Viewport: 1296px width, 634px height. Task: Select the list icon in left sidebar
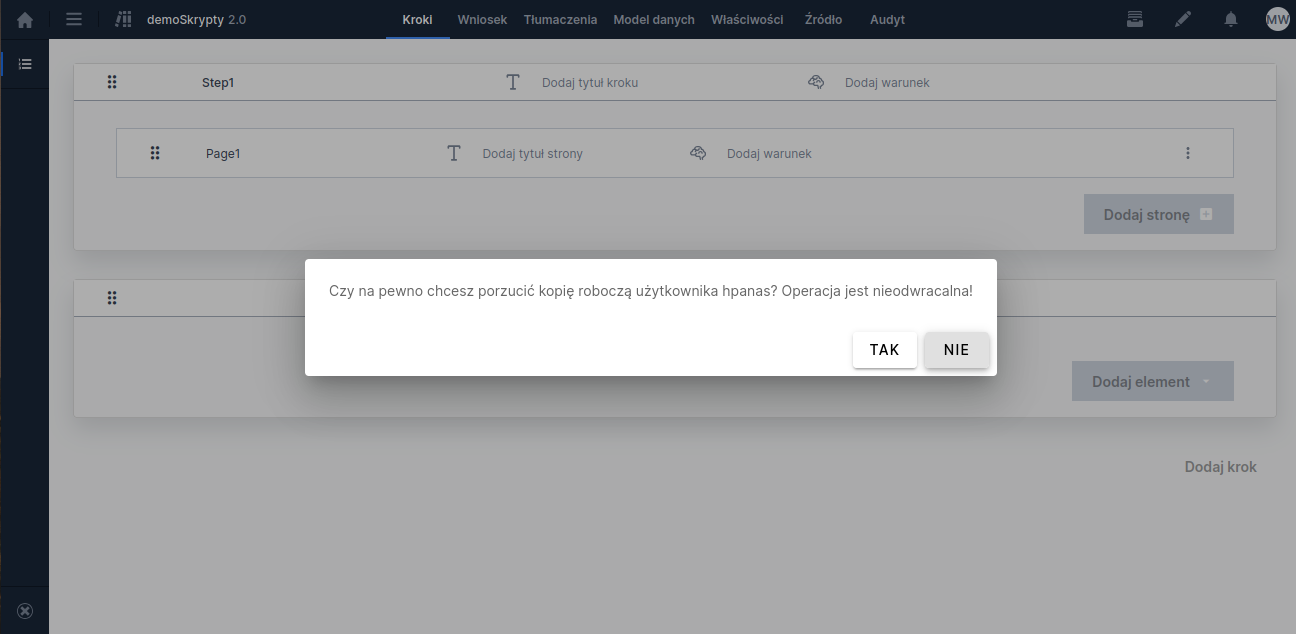(x=25, y=64)
